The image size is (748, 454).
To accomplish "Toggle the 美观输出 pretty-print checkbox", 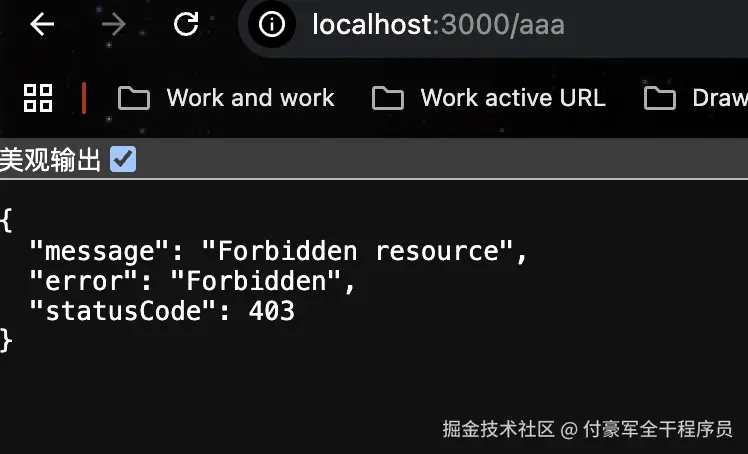I will click(123, 159).
